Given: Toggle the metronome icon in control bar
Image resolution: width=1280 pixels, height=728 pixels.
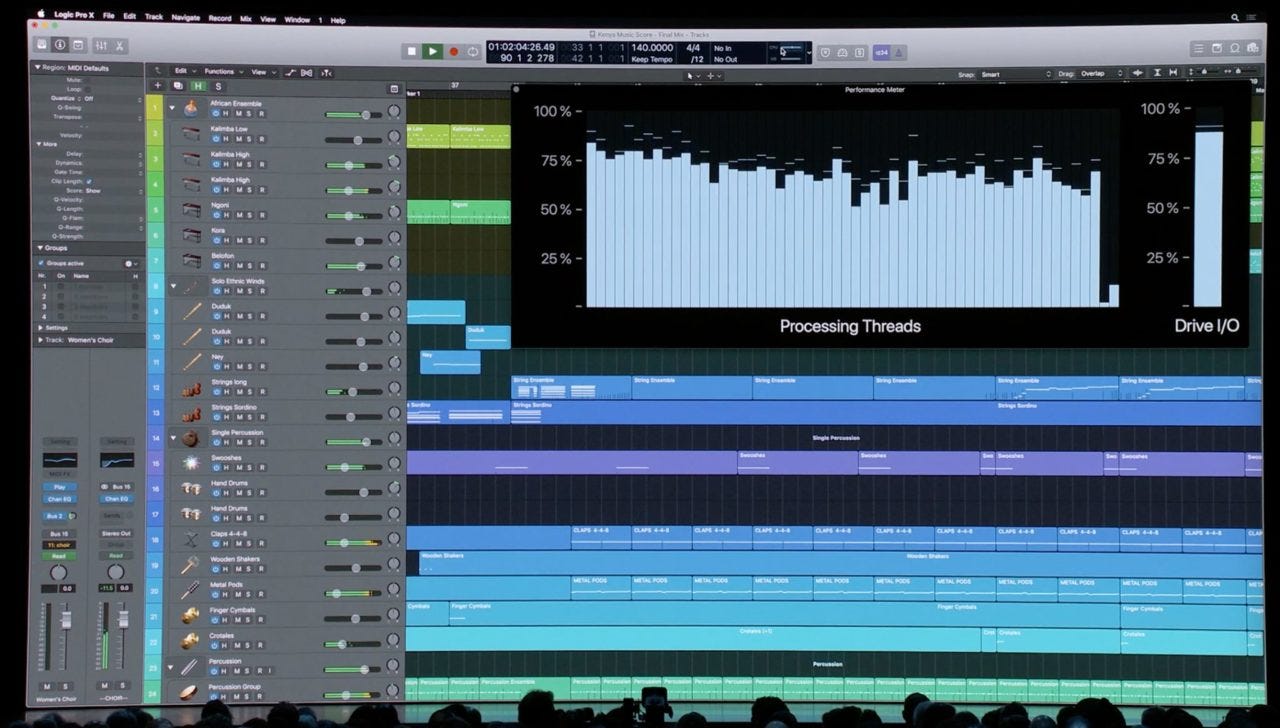Looking at the screenshot, I should click(898, 52).
